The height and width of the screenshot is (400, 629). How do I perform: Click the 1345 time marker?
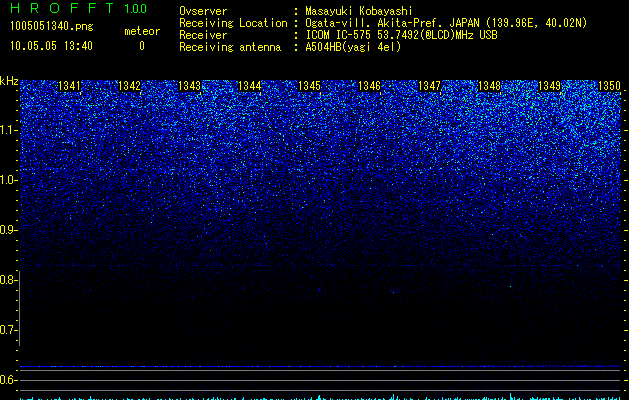coord(309,86)
